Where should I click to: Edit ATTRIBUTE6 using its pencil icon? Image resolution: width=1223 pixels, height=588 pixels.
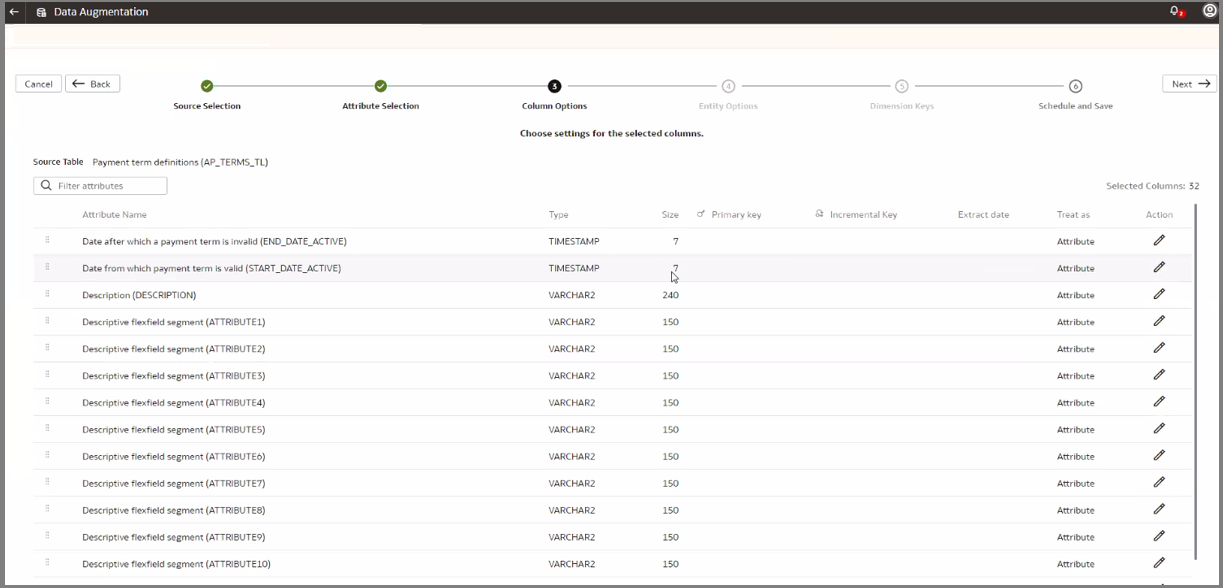click(x=1159, y=455)
